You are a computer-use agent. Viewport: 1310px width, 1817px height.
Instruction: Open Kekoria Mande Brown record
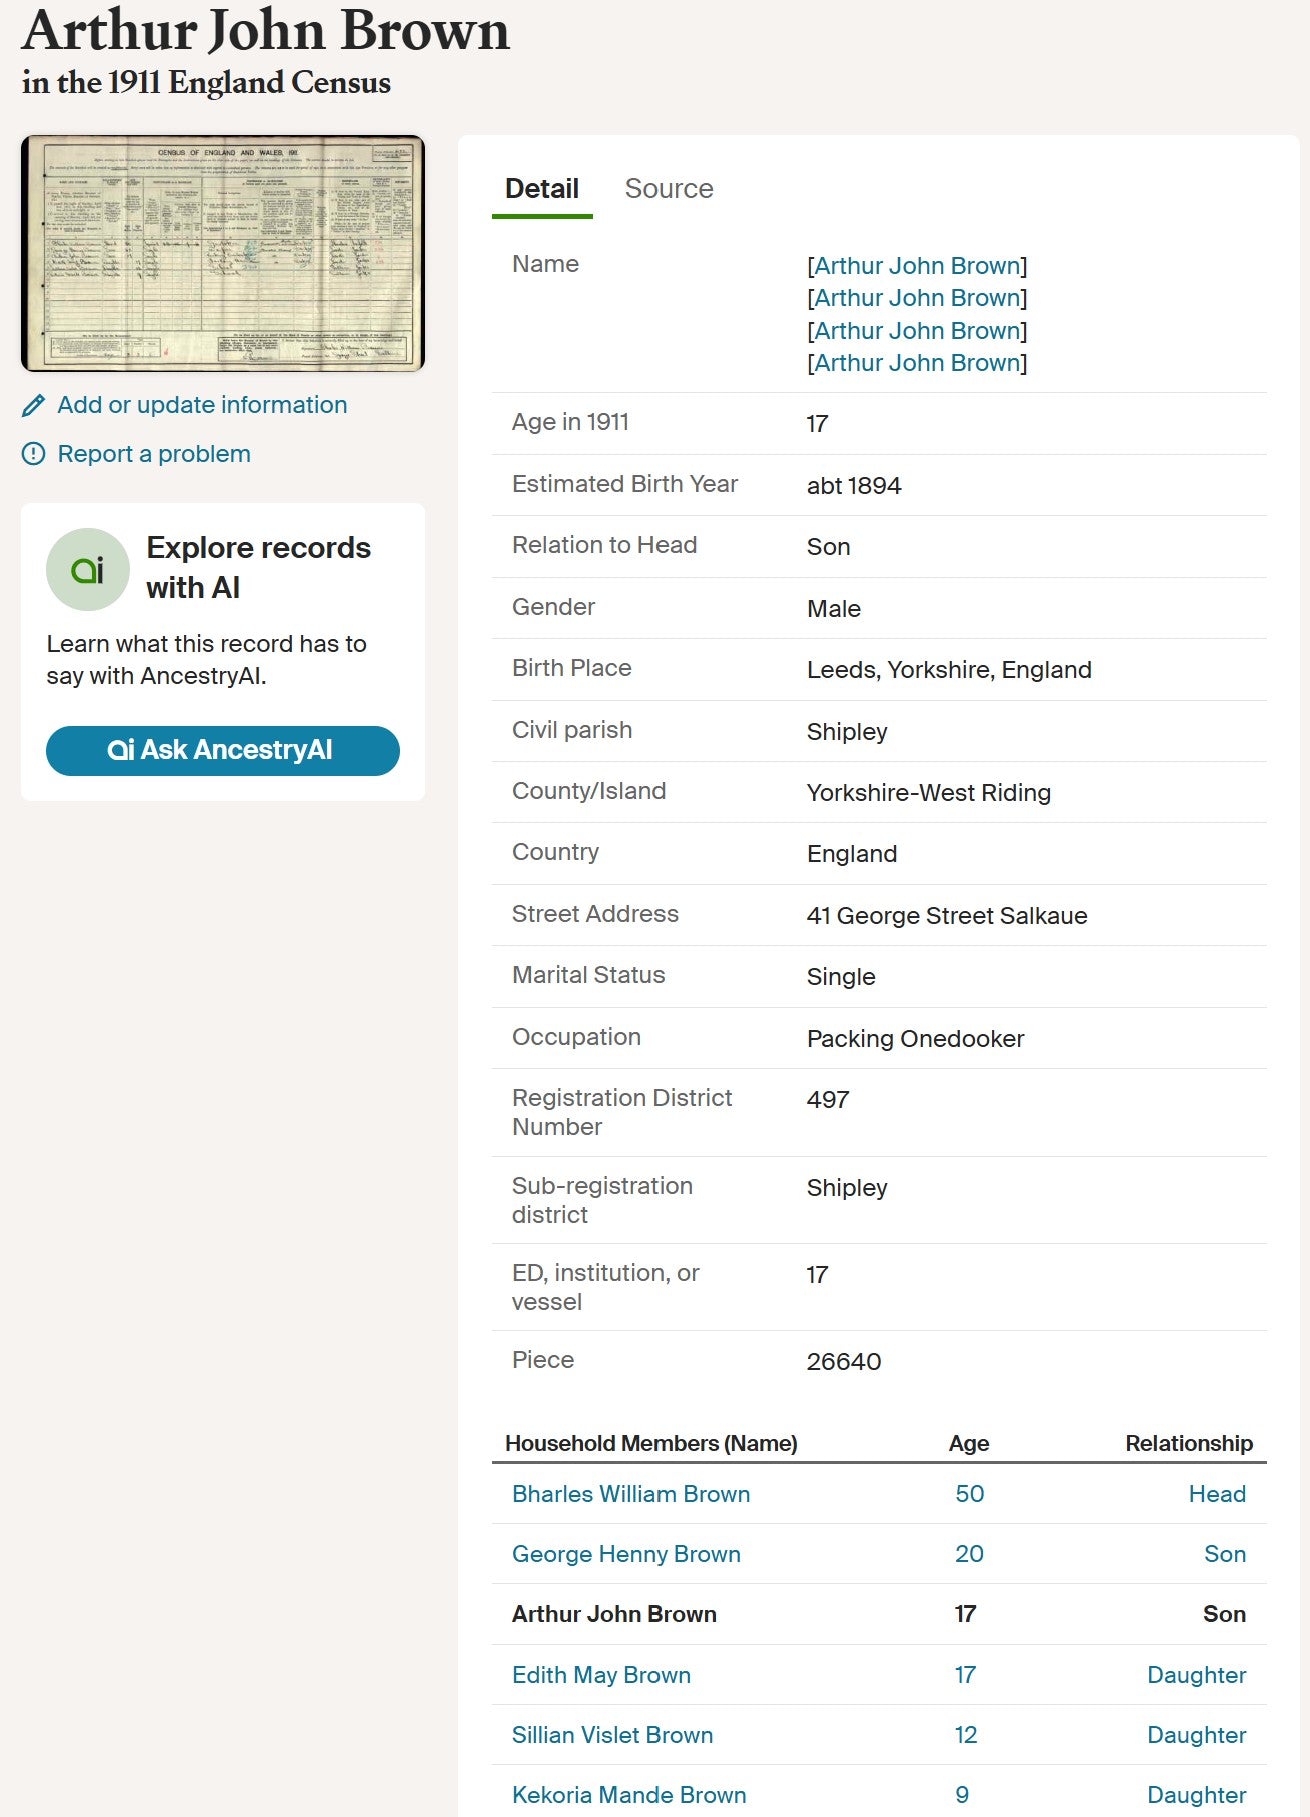pyautogui.click(x=629, y=1795)
